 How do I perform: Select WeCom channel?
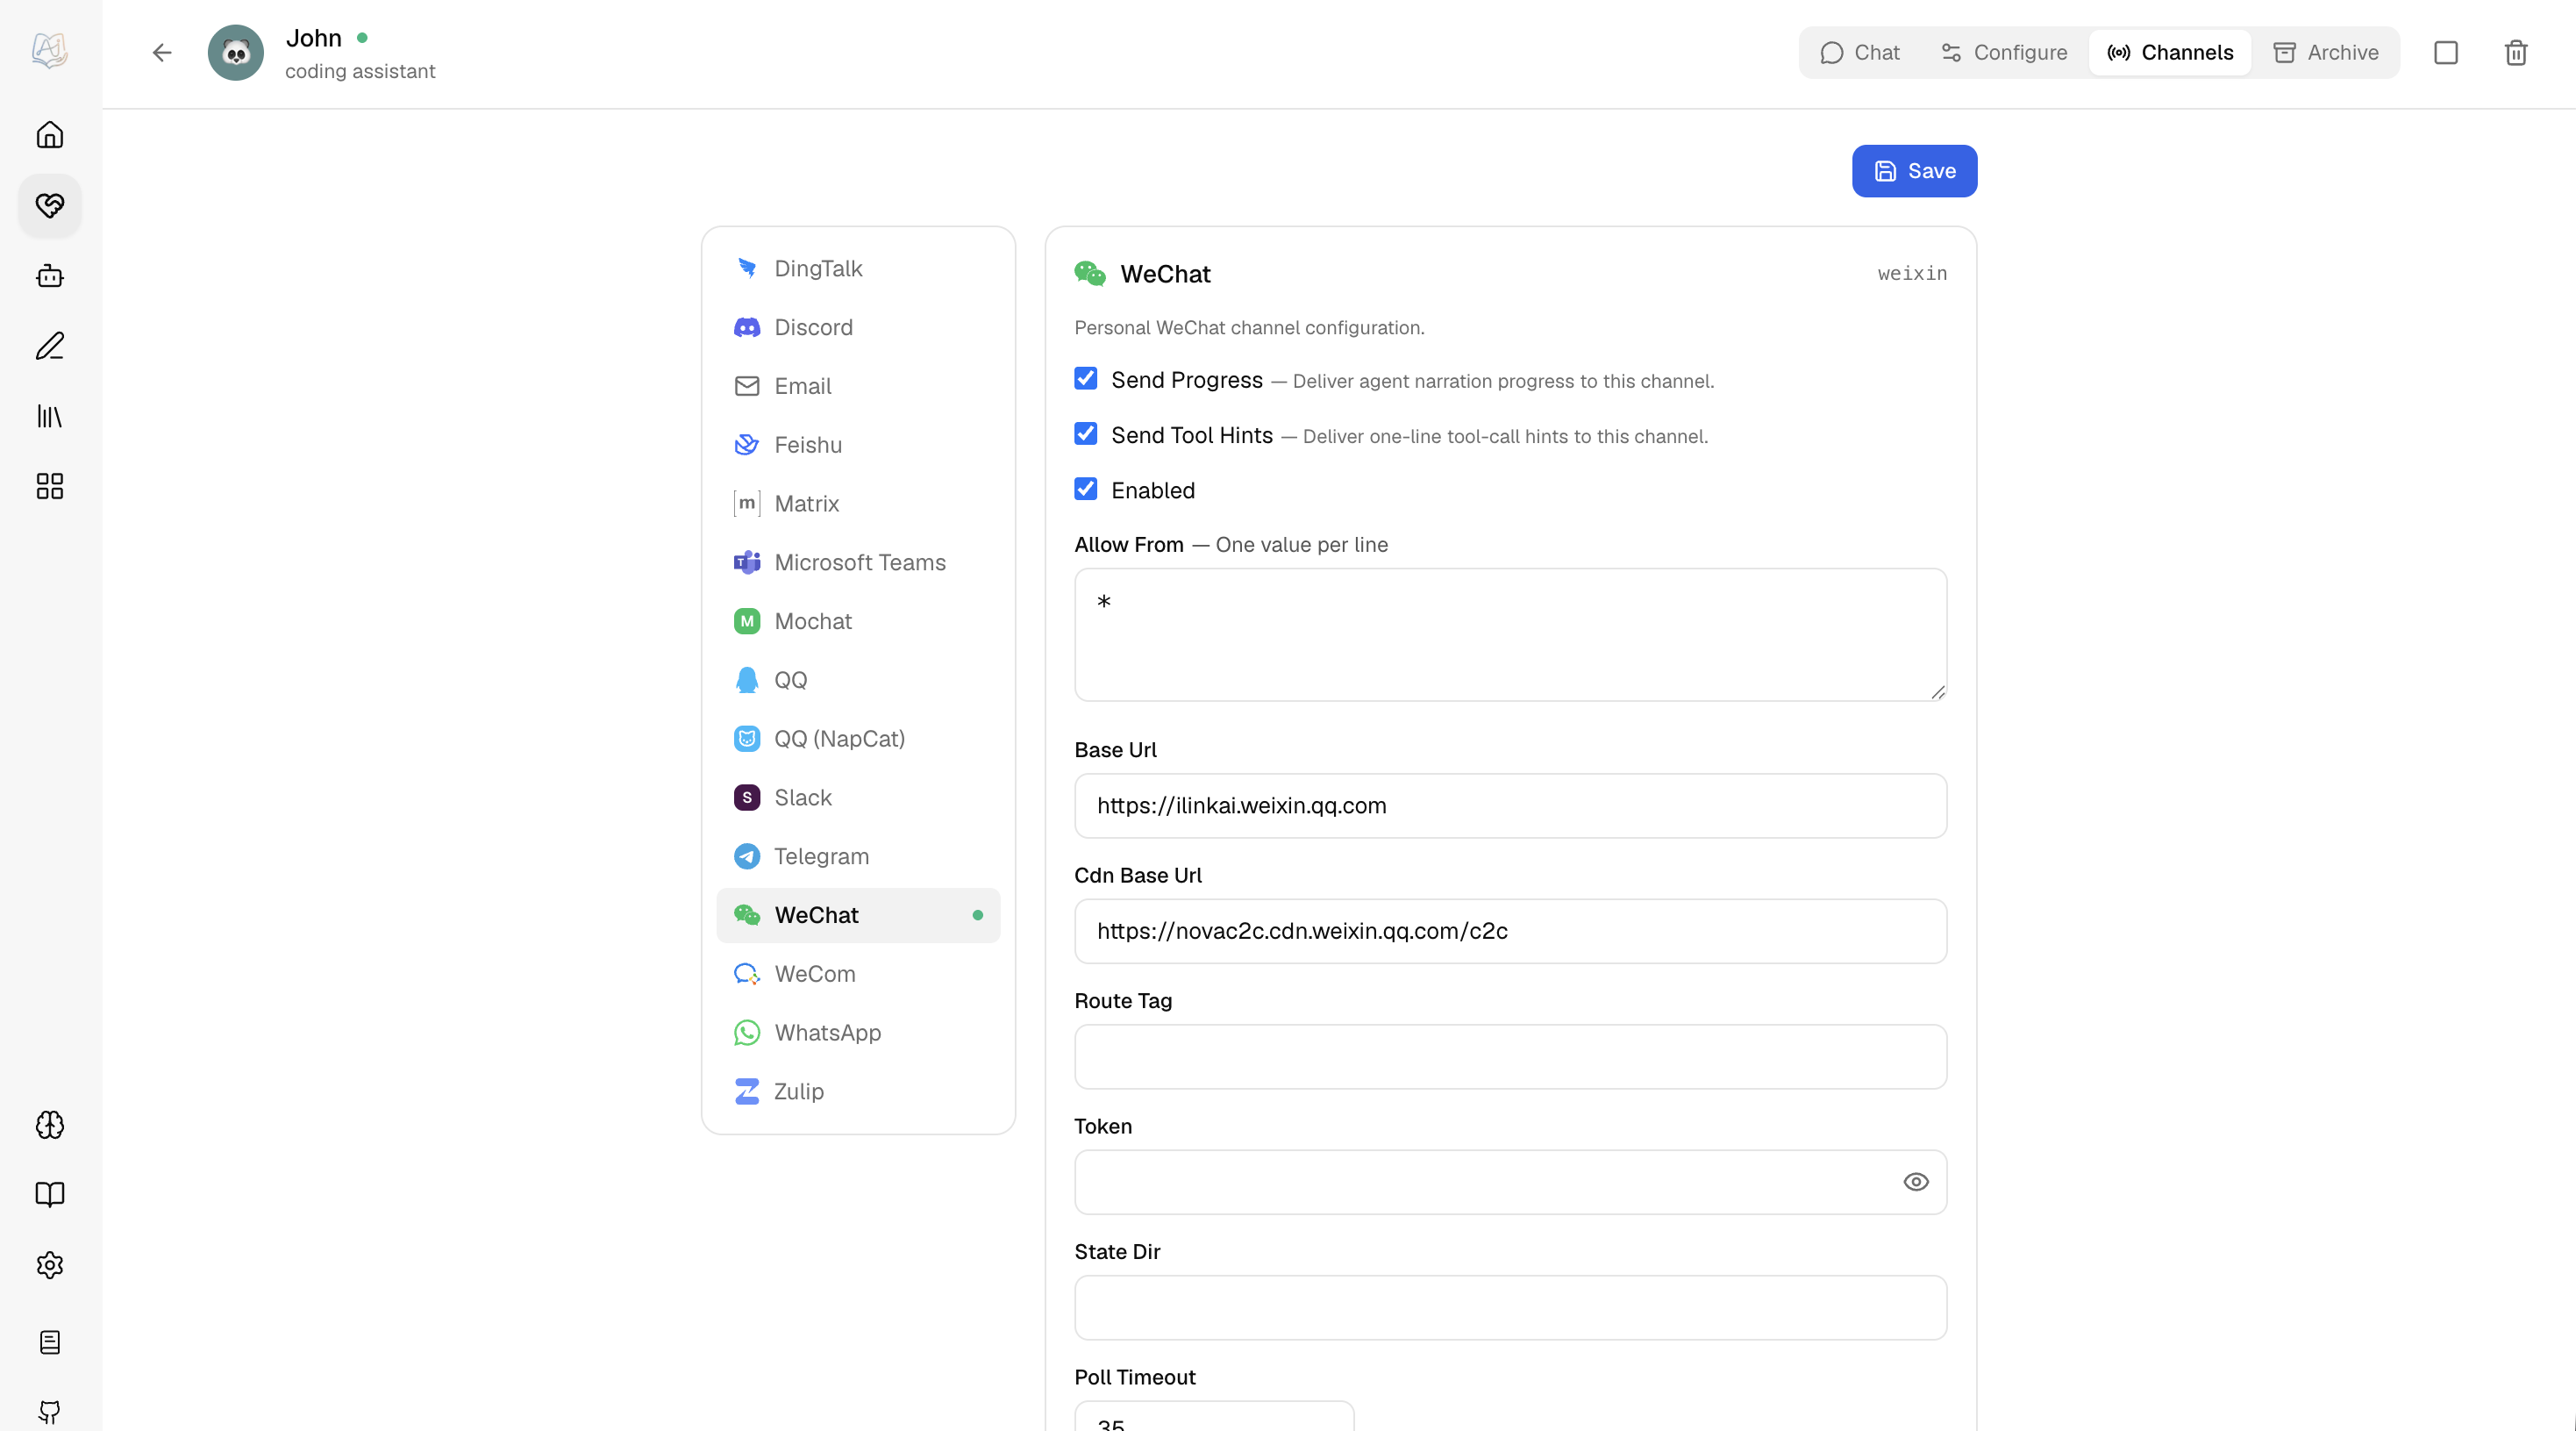858,974
